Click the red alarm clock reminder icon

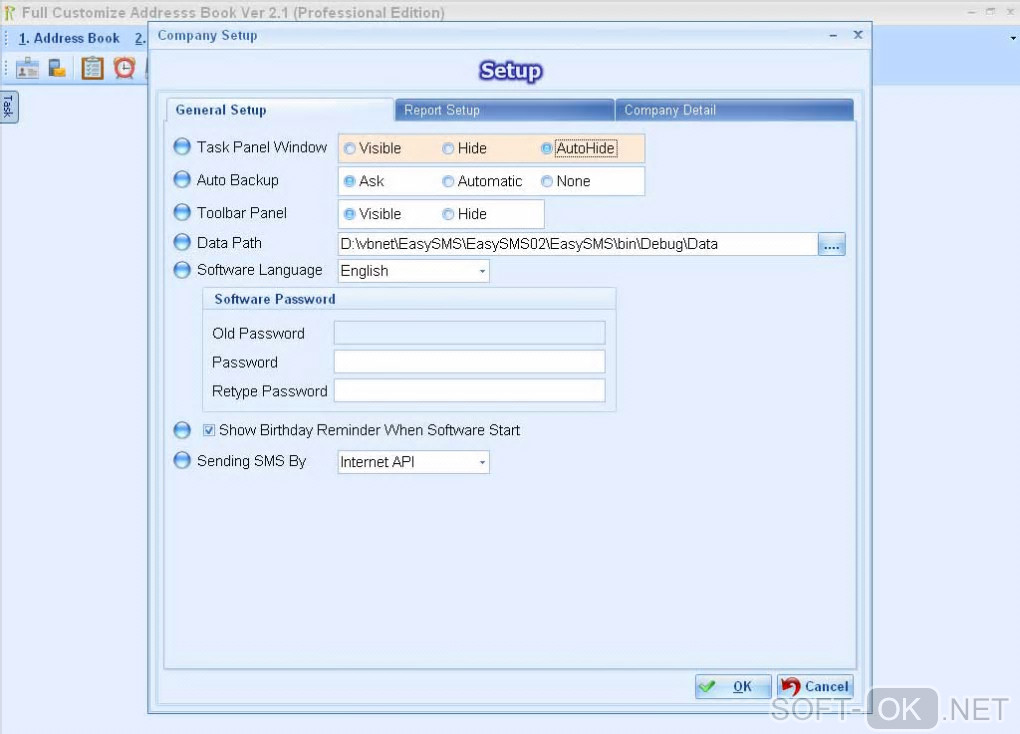(124, 68)
